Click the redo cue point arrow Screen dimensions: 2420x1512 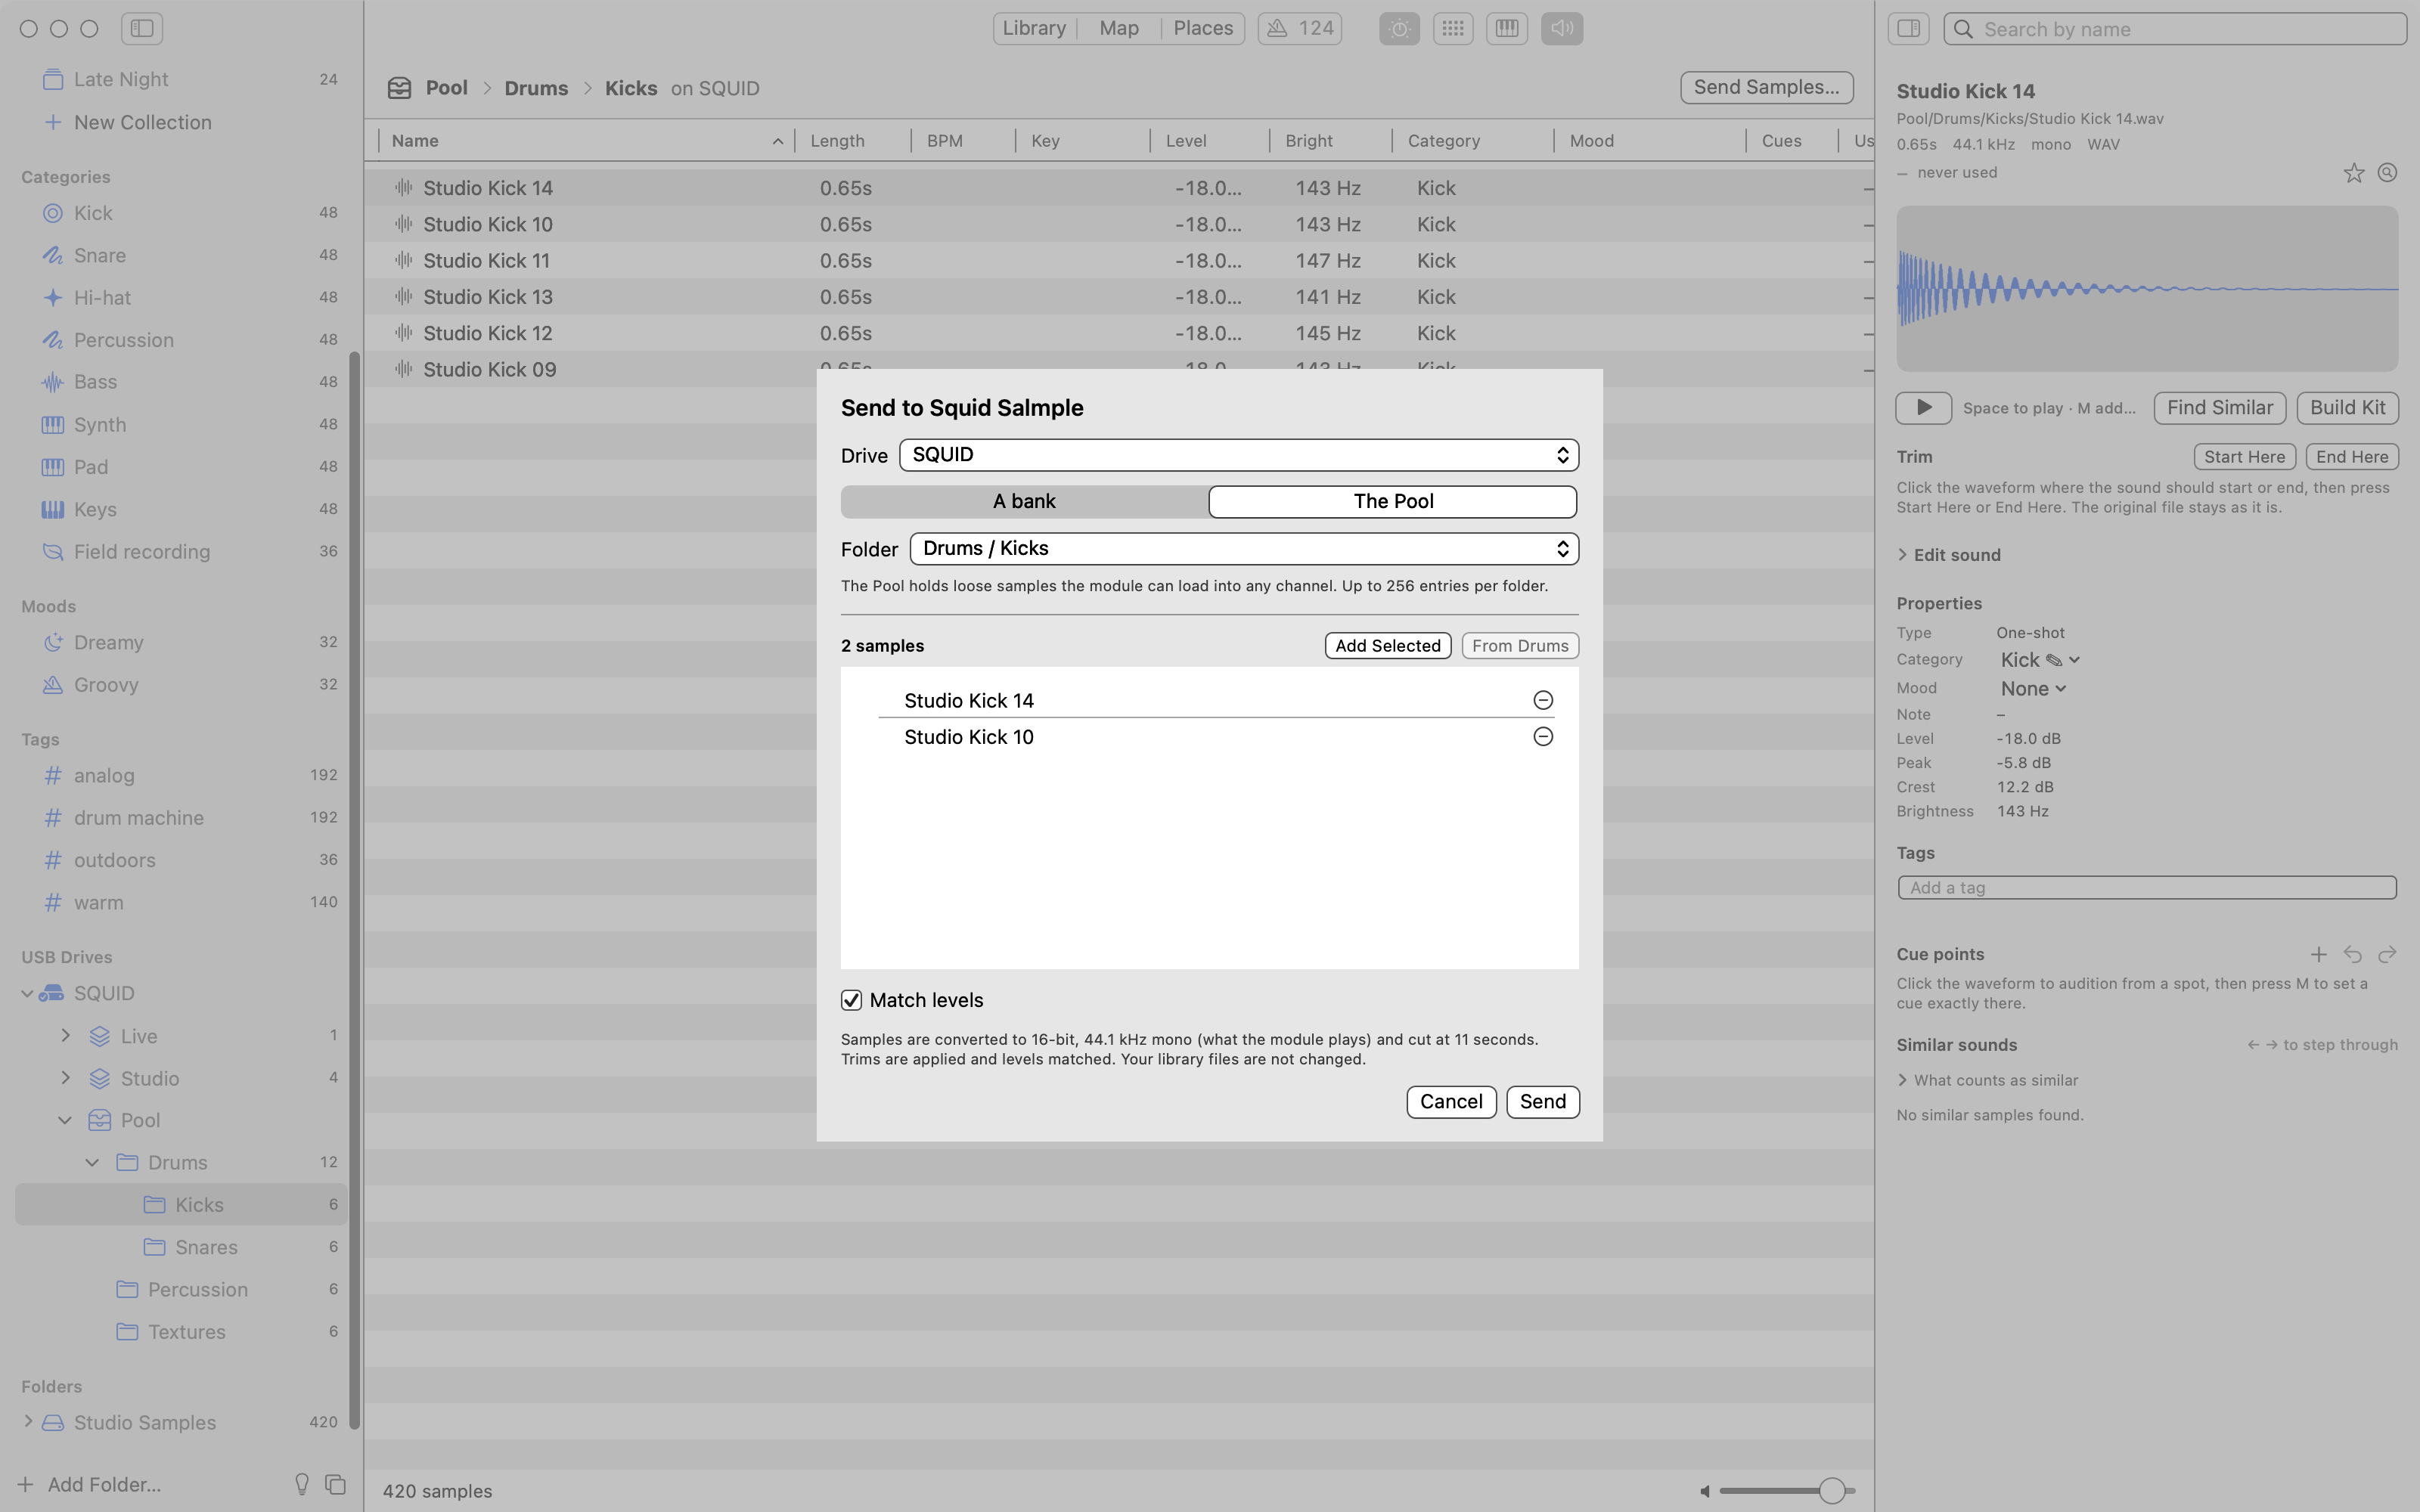[2387, 954]
